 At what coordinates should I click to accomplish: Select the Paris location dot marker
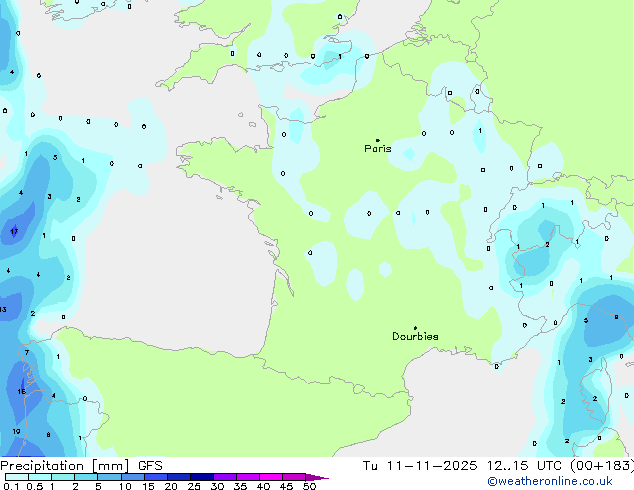pyautogui.click(x=378, y=140)
